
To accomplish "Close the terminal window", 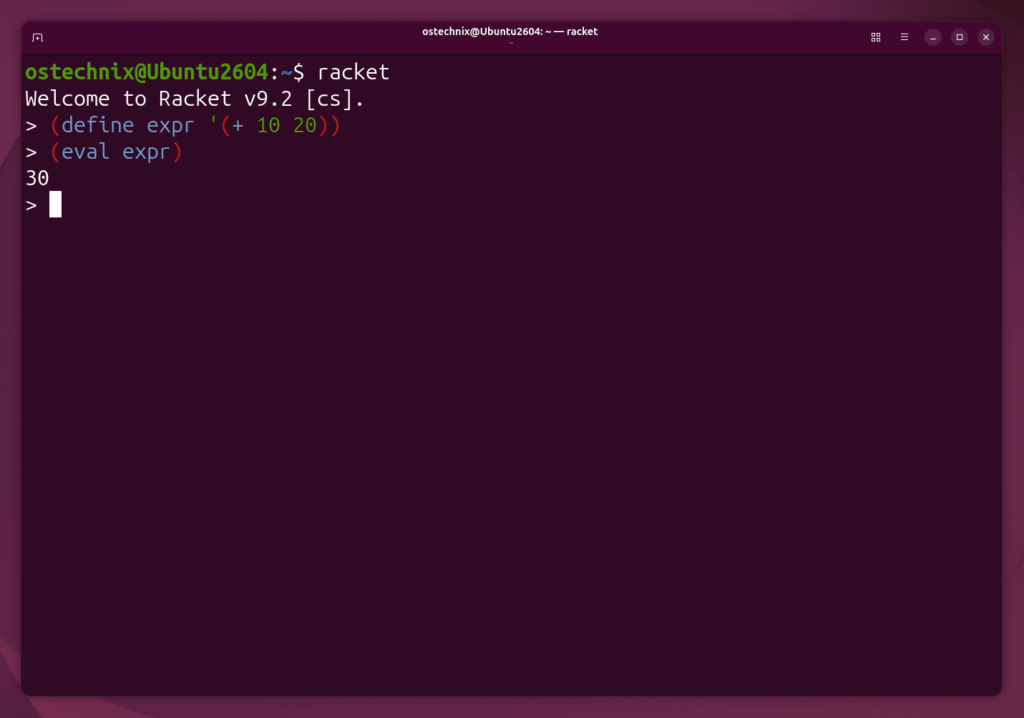I will tap(985, 37).
